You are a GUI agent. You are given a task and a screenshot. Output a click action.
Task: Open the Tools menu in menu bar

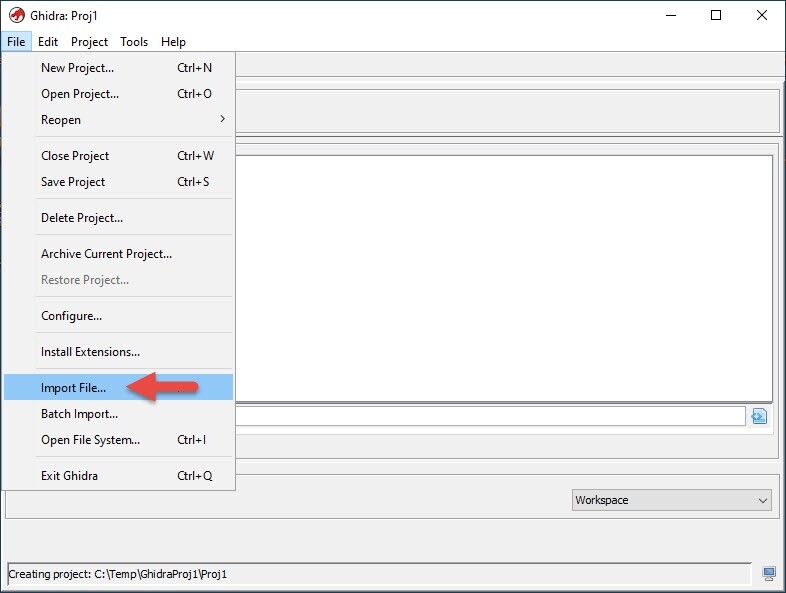point(134,42)
